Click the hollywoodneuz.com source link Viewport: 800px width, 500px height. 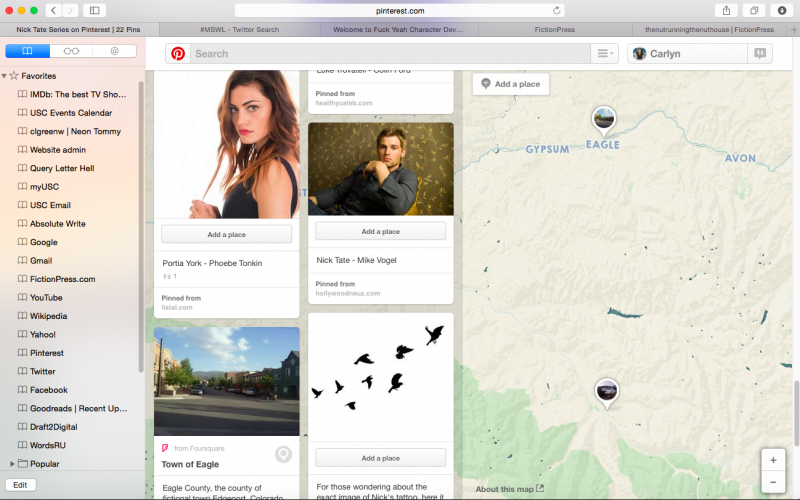347,293
